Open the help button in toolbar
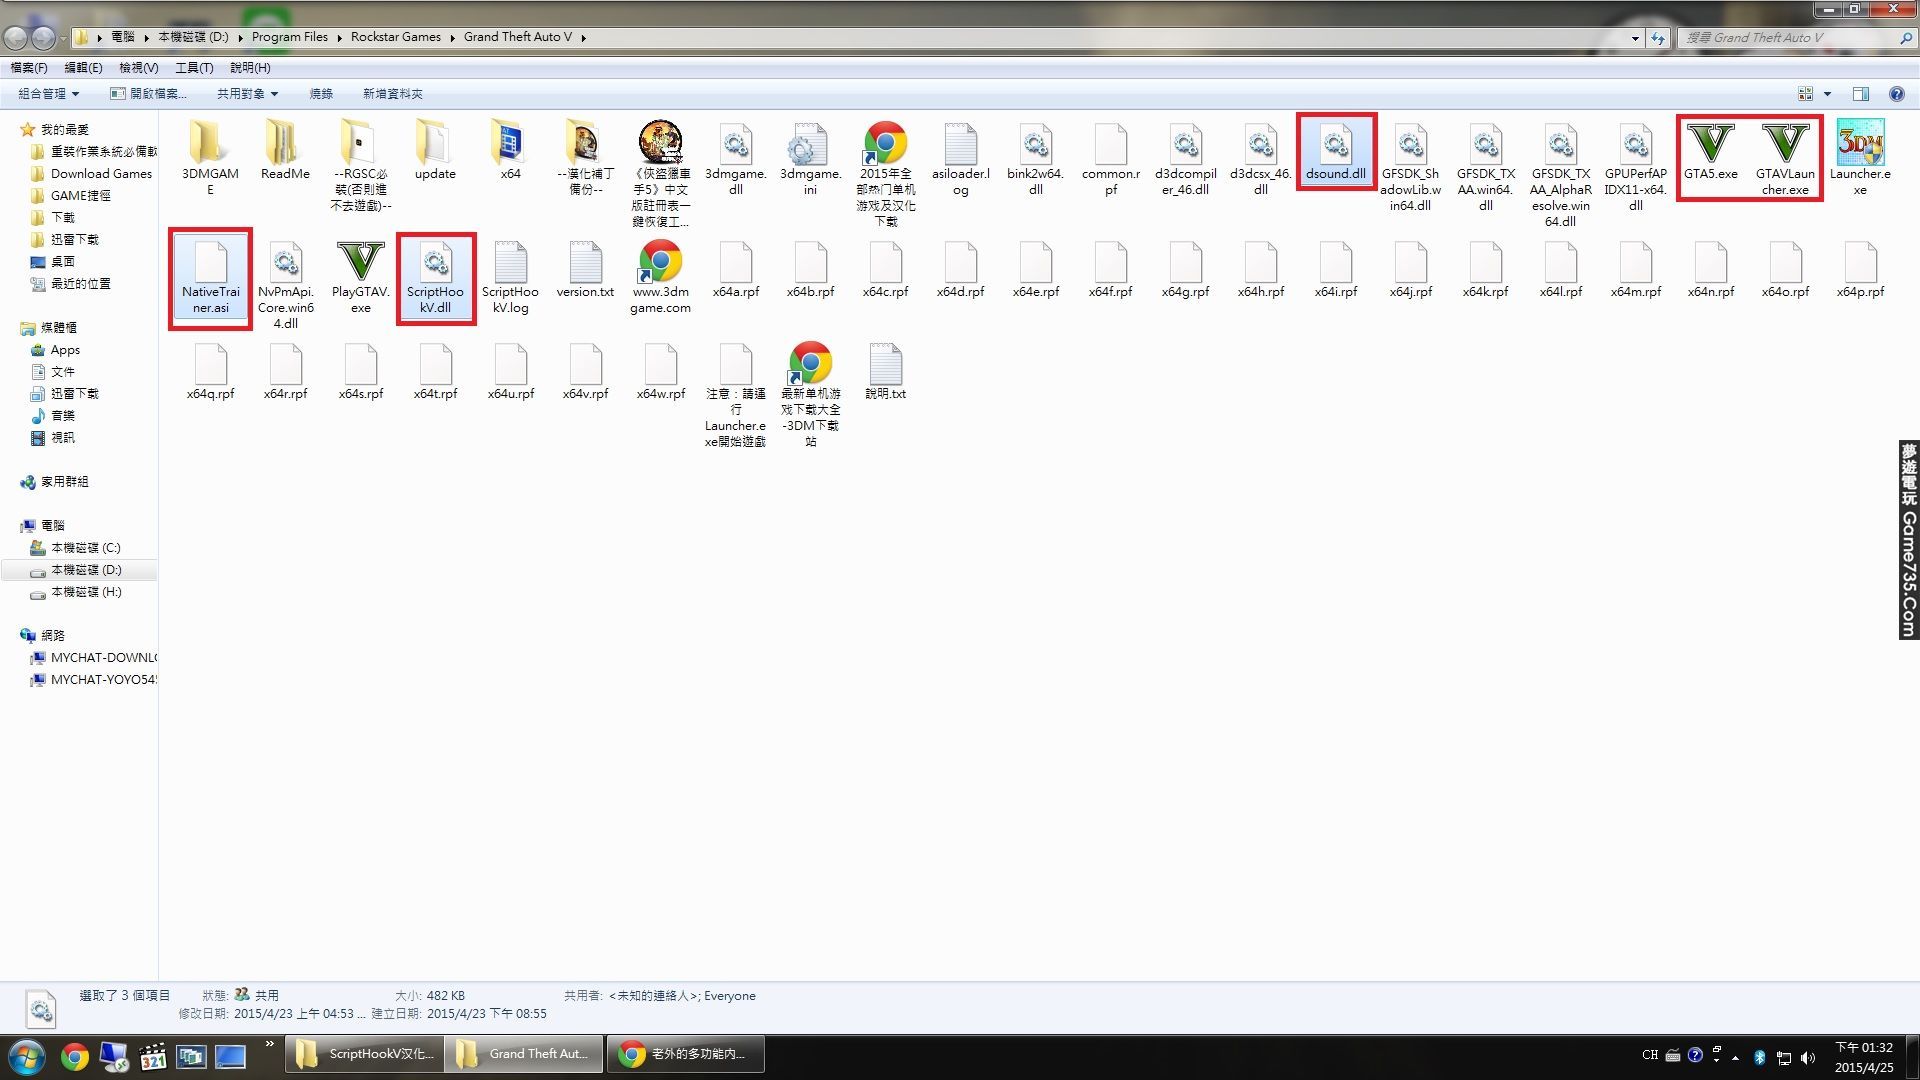This screenshot has height=1080, width=1920. click(1896, 94)
